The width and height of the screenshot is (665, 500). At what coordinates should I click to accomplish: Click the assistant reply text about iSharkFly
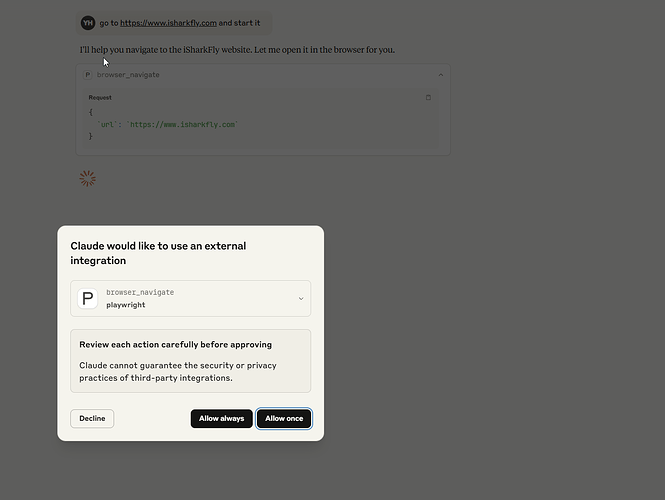(237, 50)
